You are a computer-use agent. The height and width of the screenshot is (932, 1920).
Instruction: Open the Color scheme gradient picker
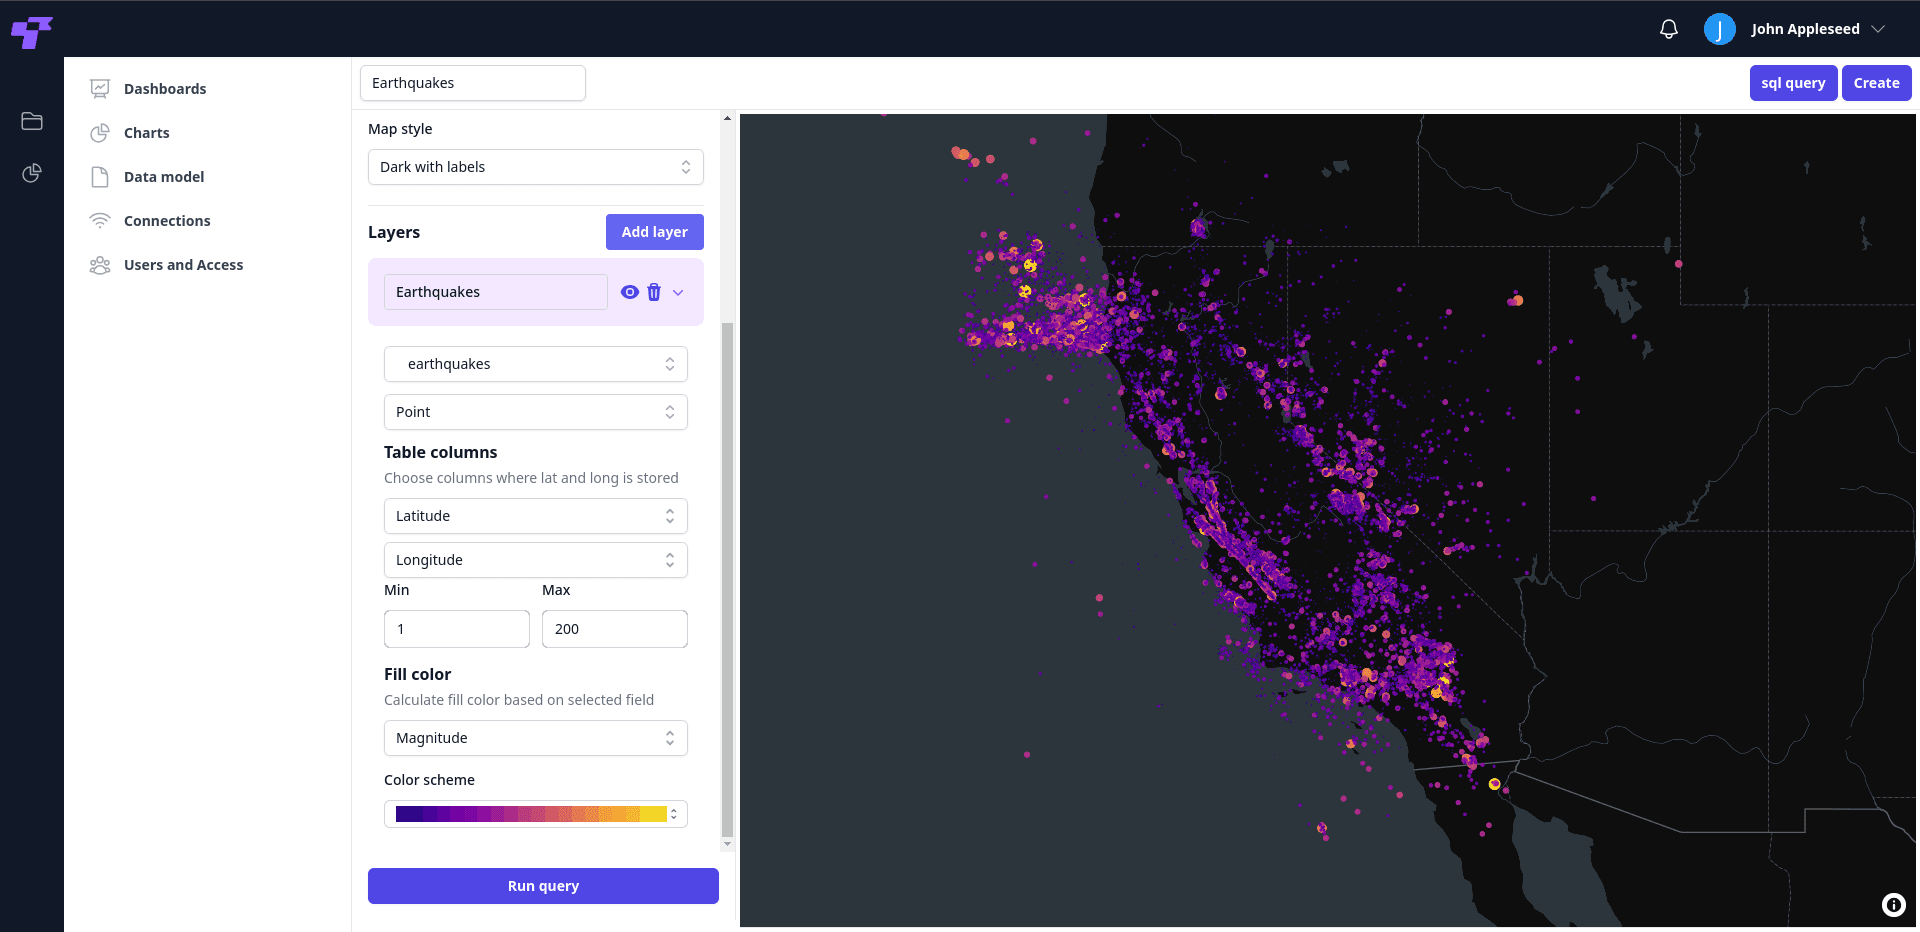click(535, 814)
